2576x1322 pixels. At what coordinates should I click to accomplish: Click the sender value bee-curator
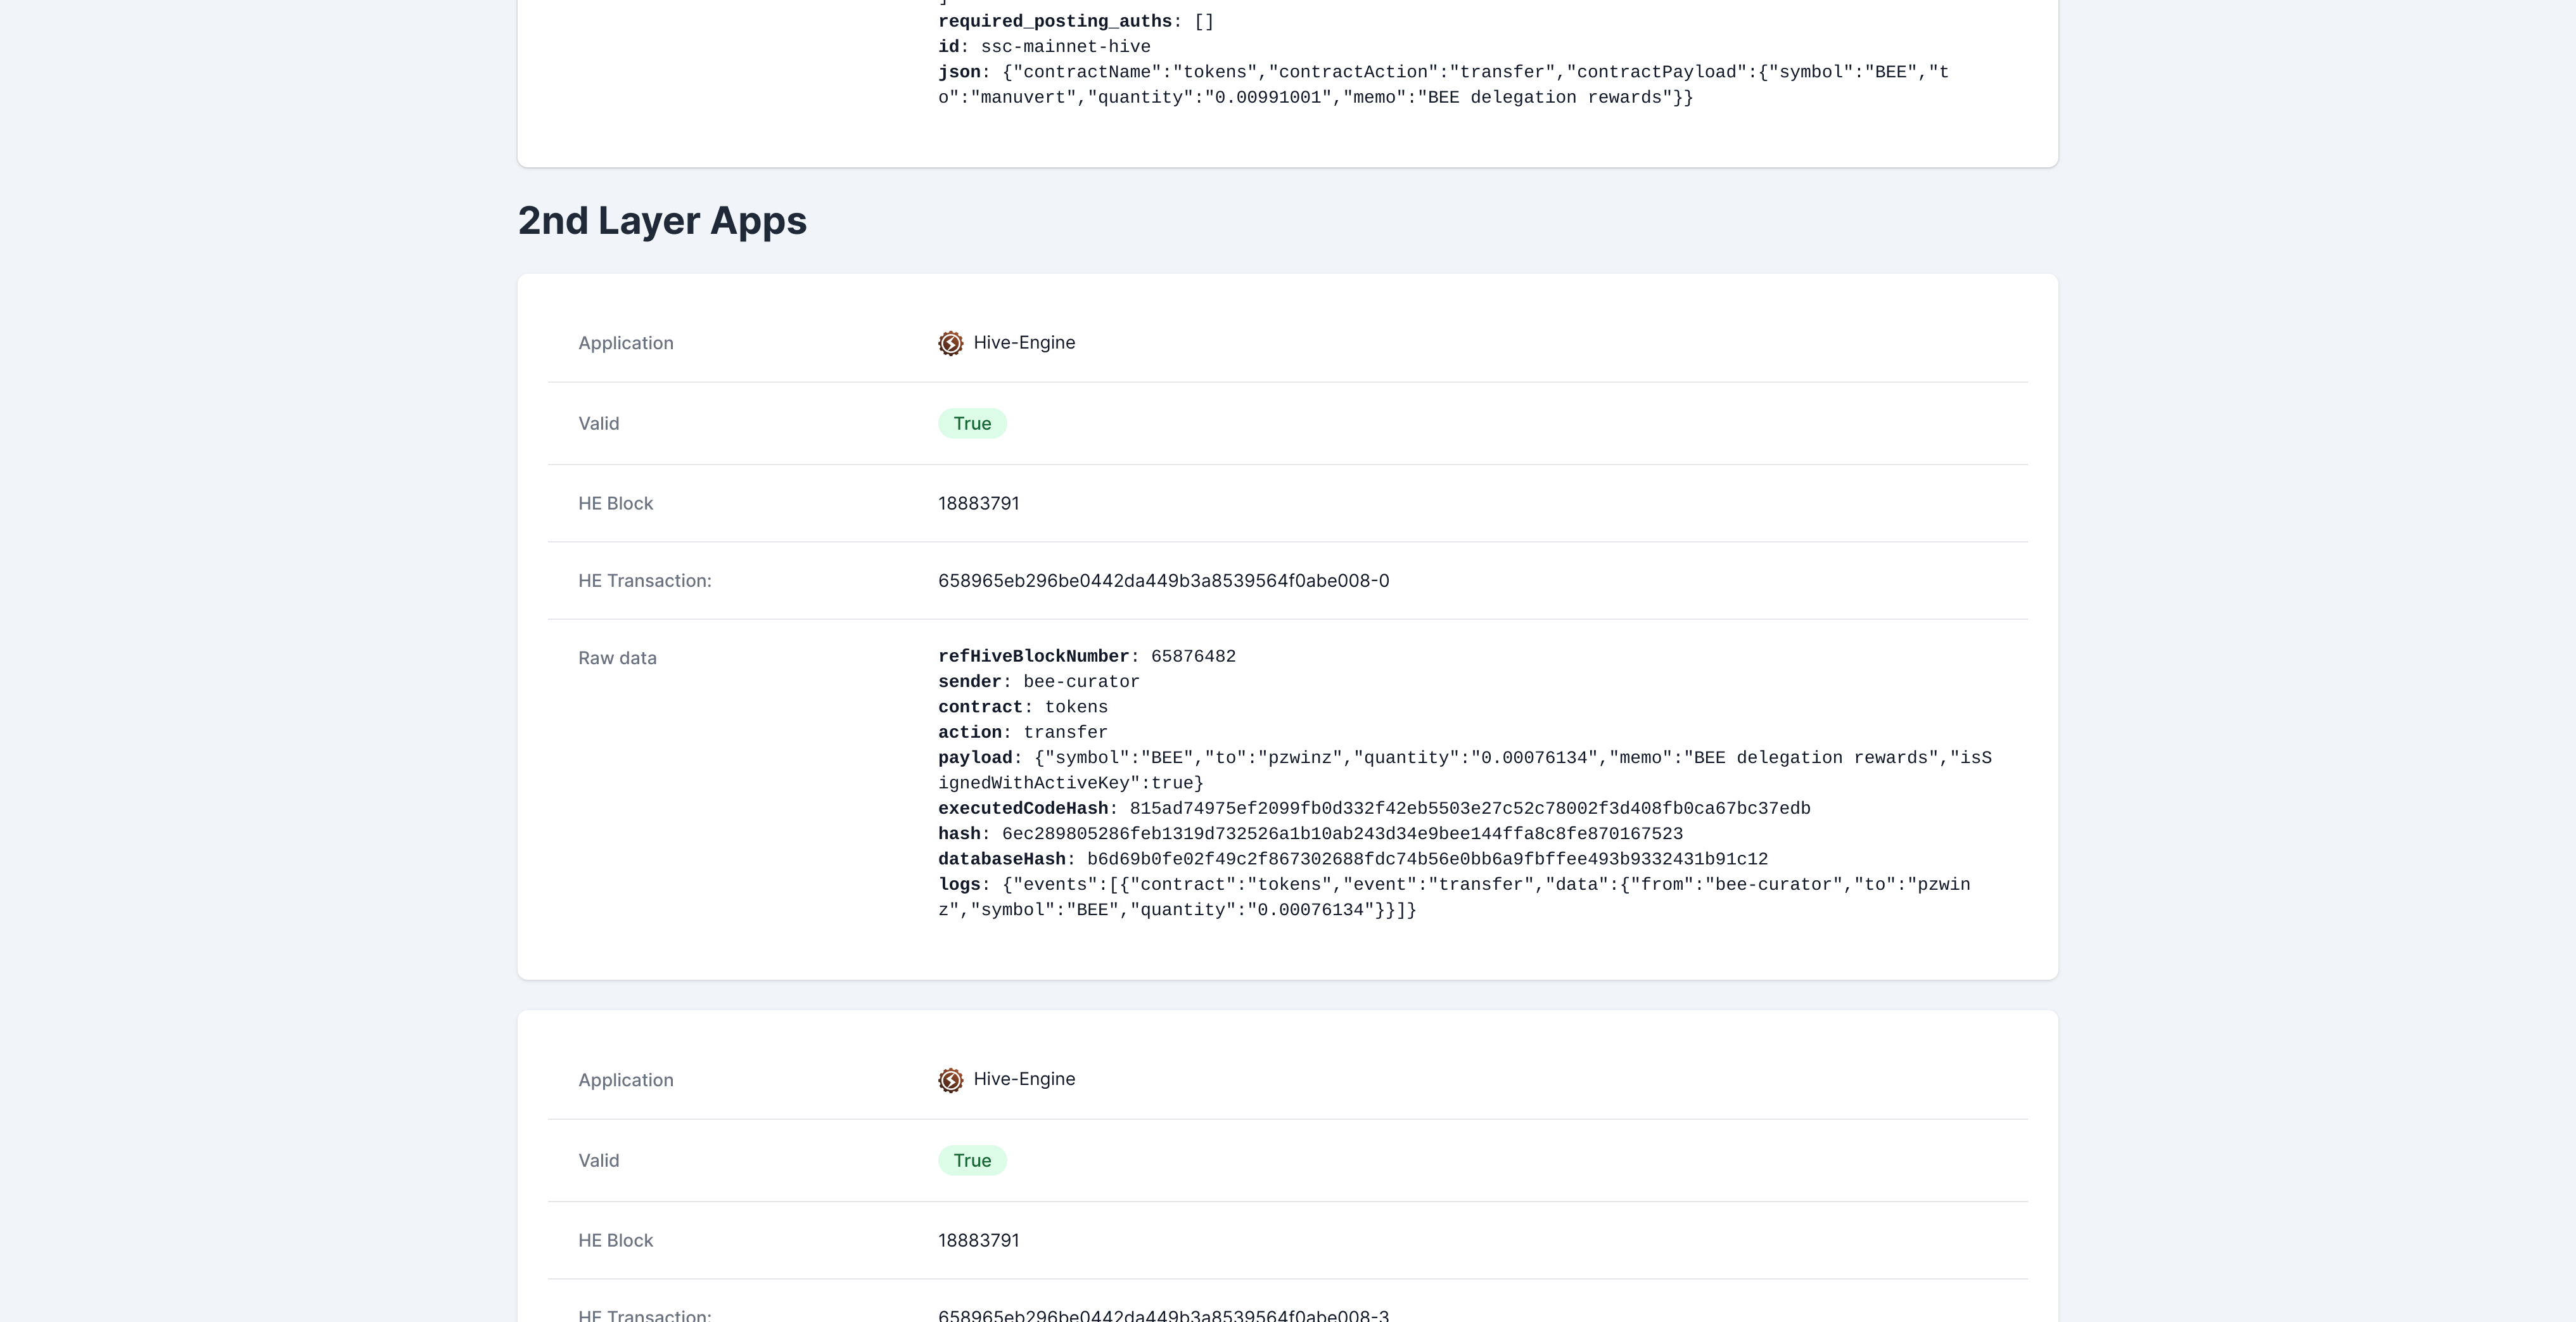click(1081, 682)
